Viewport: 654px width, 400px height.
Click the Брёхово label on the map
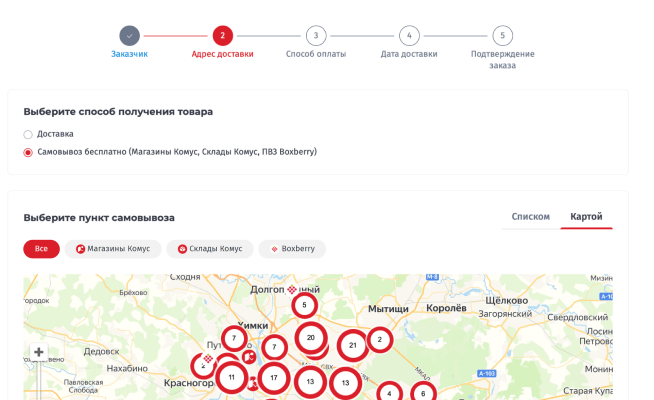coord(133,293)
